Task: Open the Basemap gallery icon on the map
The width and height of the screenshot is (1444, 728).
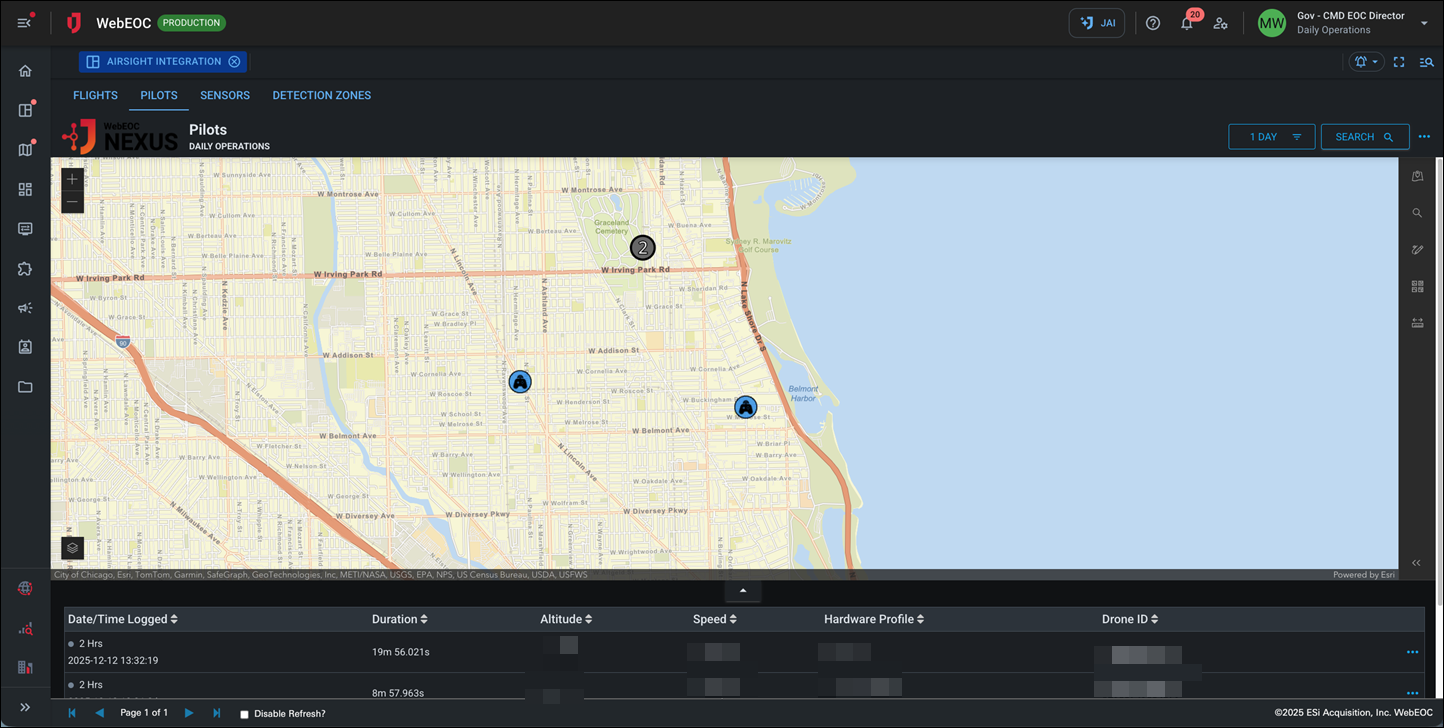Action: click(1417, 286)
